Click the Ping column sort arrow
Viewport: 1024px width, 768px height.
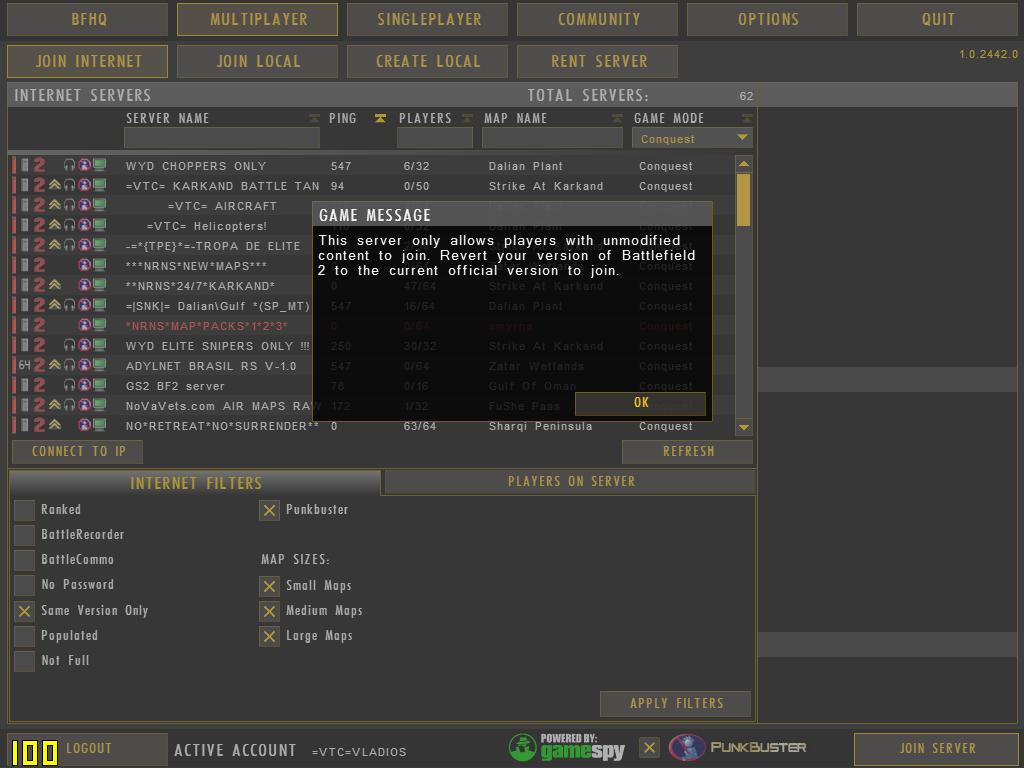pos(380,118)
